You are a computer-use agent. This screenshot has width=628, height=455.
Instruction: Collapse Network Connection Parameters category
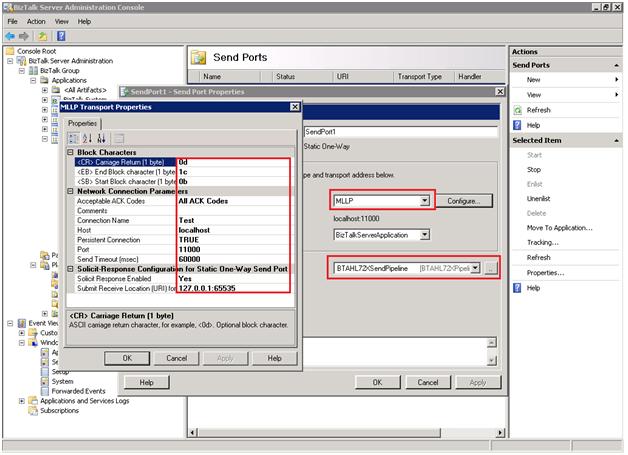70,191
